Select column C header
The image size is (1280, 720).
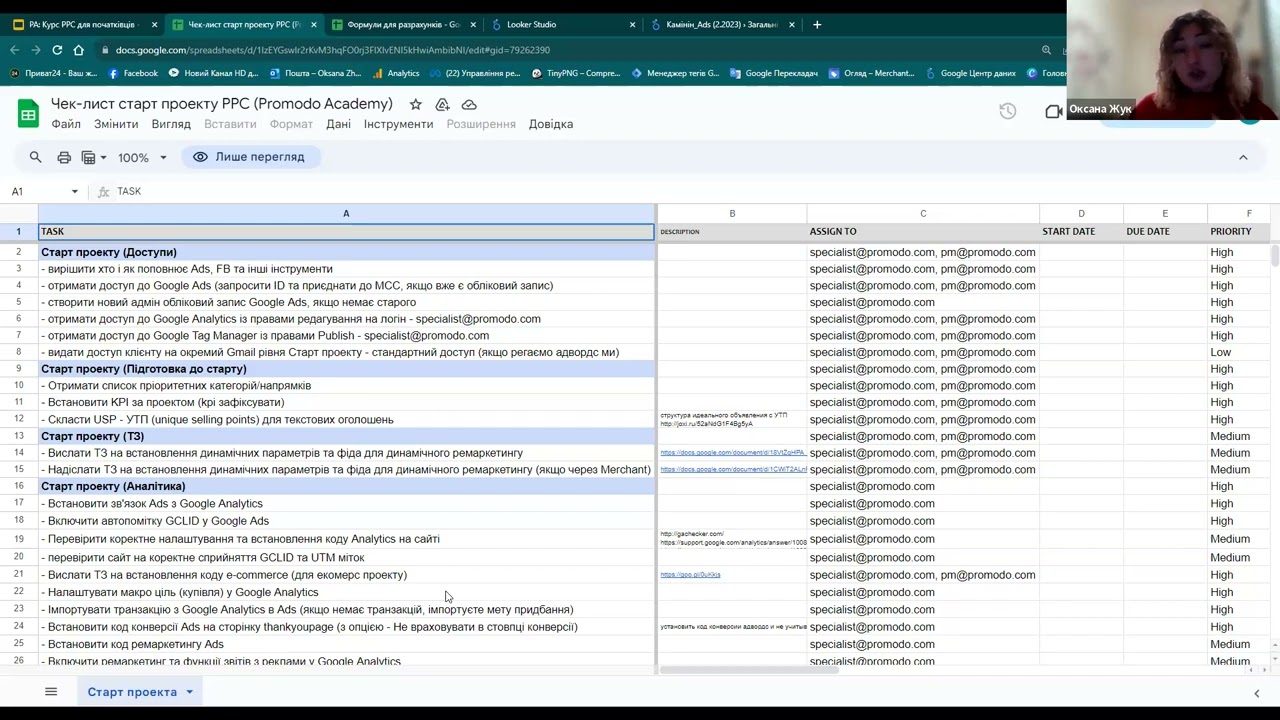tap(923, 213)
